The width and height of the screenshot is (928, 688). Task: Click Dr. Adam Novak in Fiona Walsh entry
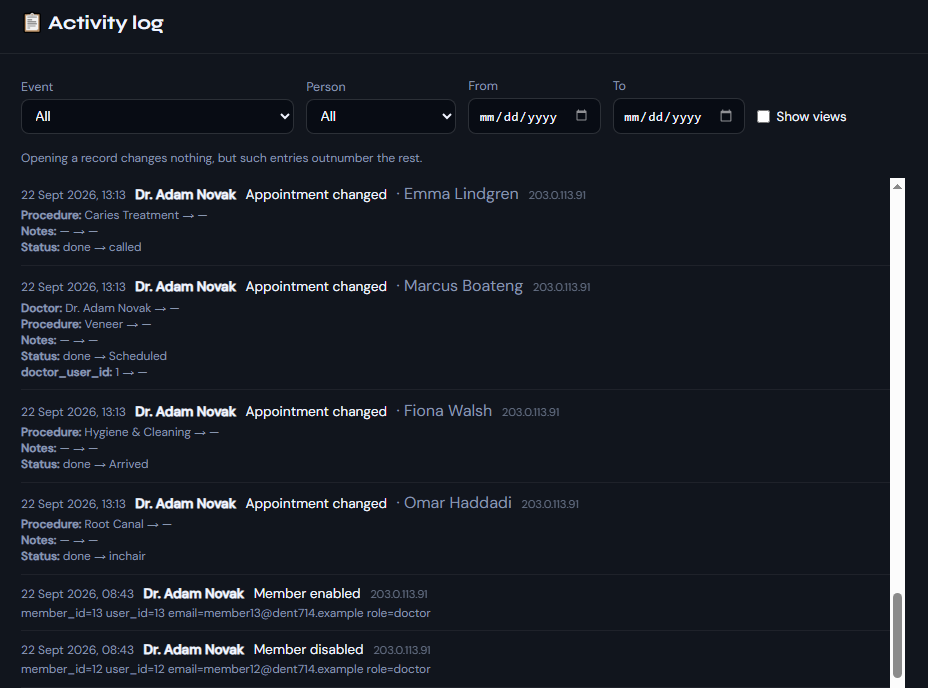coord(185,411)
